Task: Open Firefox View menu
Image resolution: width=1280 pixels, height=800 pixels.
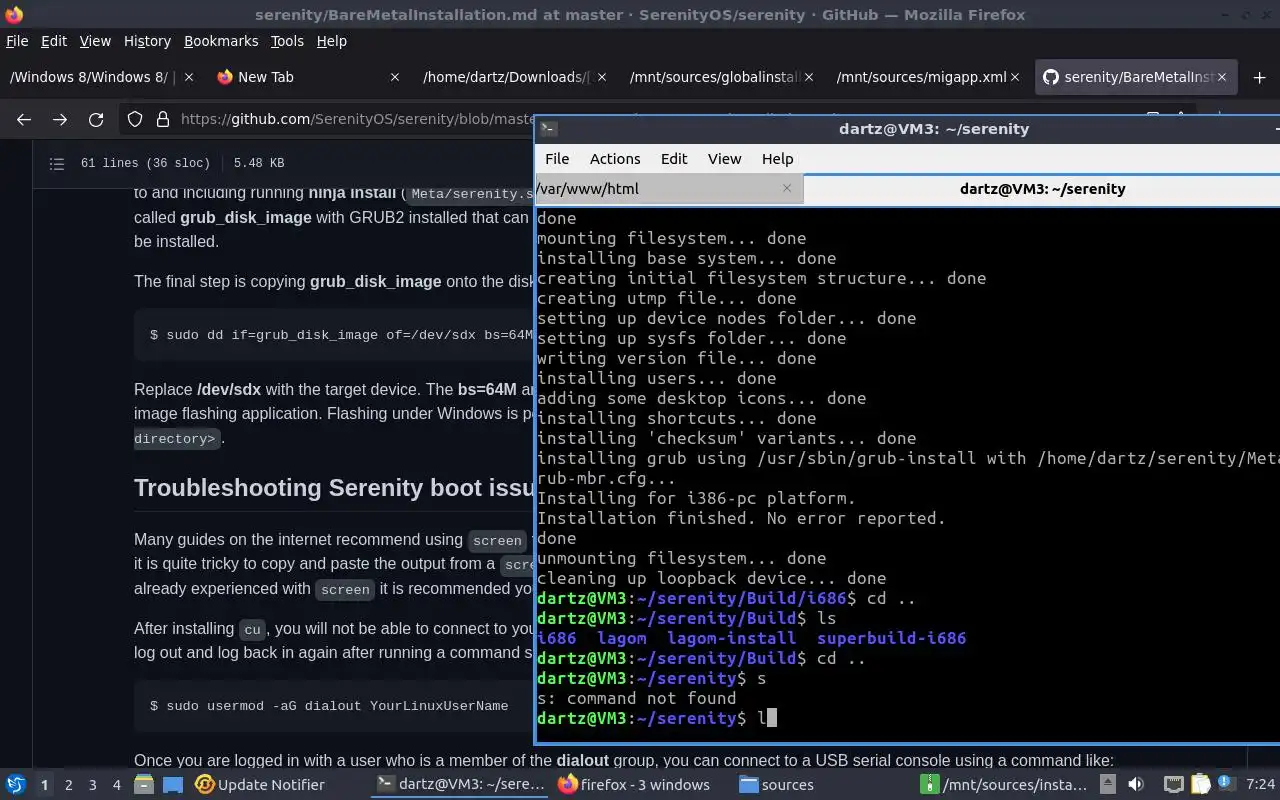Action: click(95, 41)
